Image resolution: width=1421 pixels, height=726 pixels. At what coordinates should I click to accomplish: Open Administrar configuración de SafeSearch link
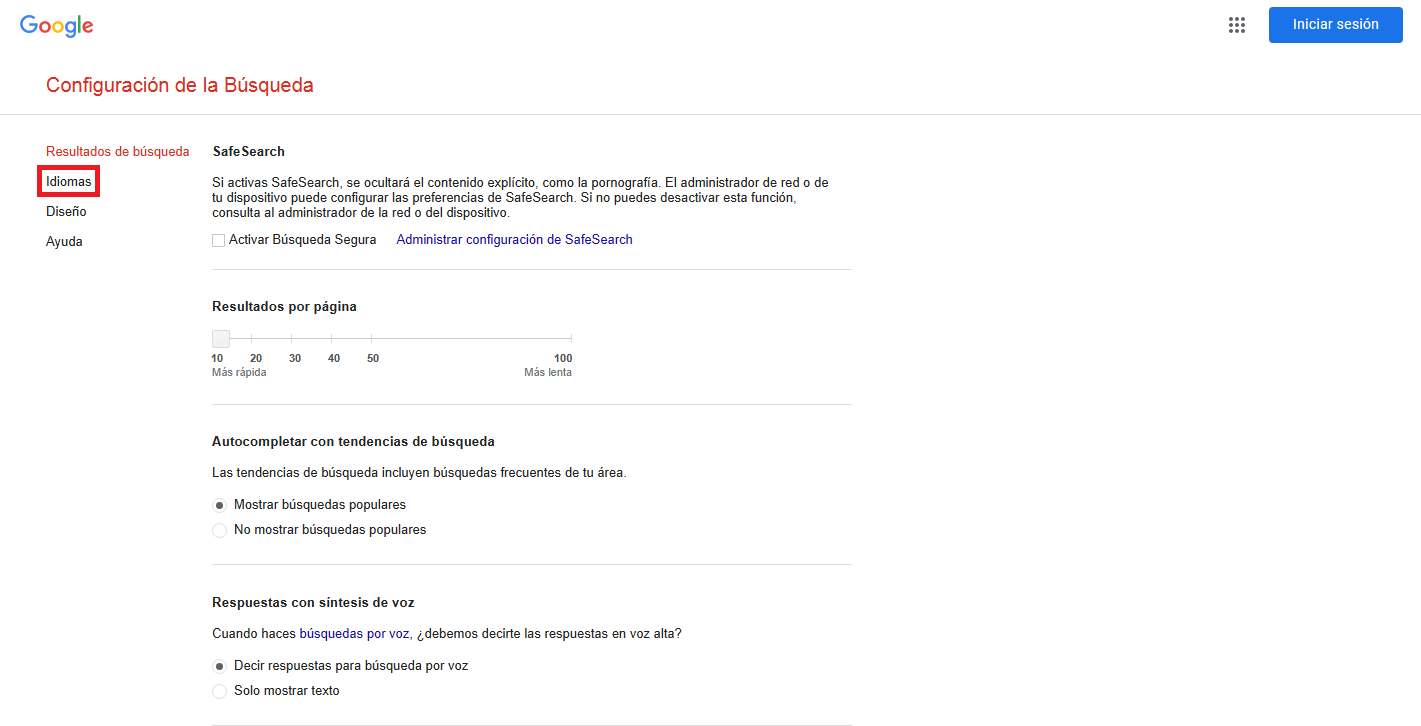pos(515,240)
